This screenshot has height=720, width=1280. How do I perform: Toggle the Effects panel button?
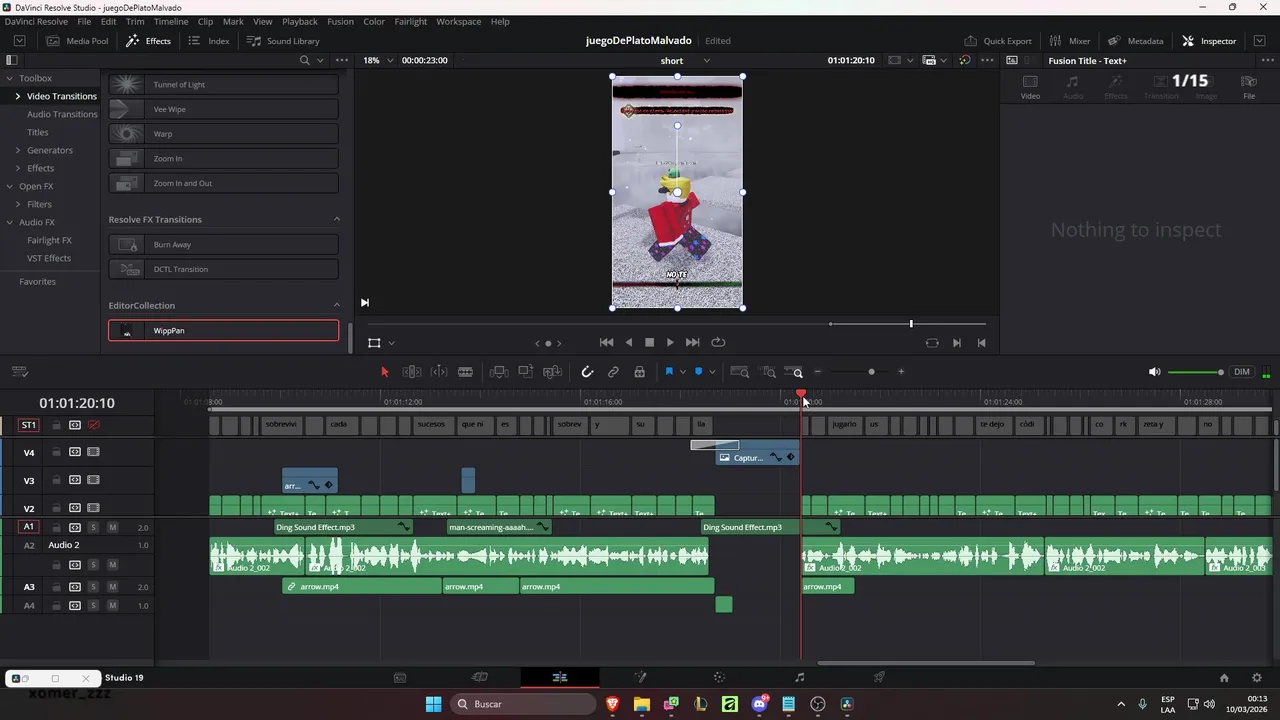coord(148,41)
